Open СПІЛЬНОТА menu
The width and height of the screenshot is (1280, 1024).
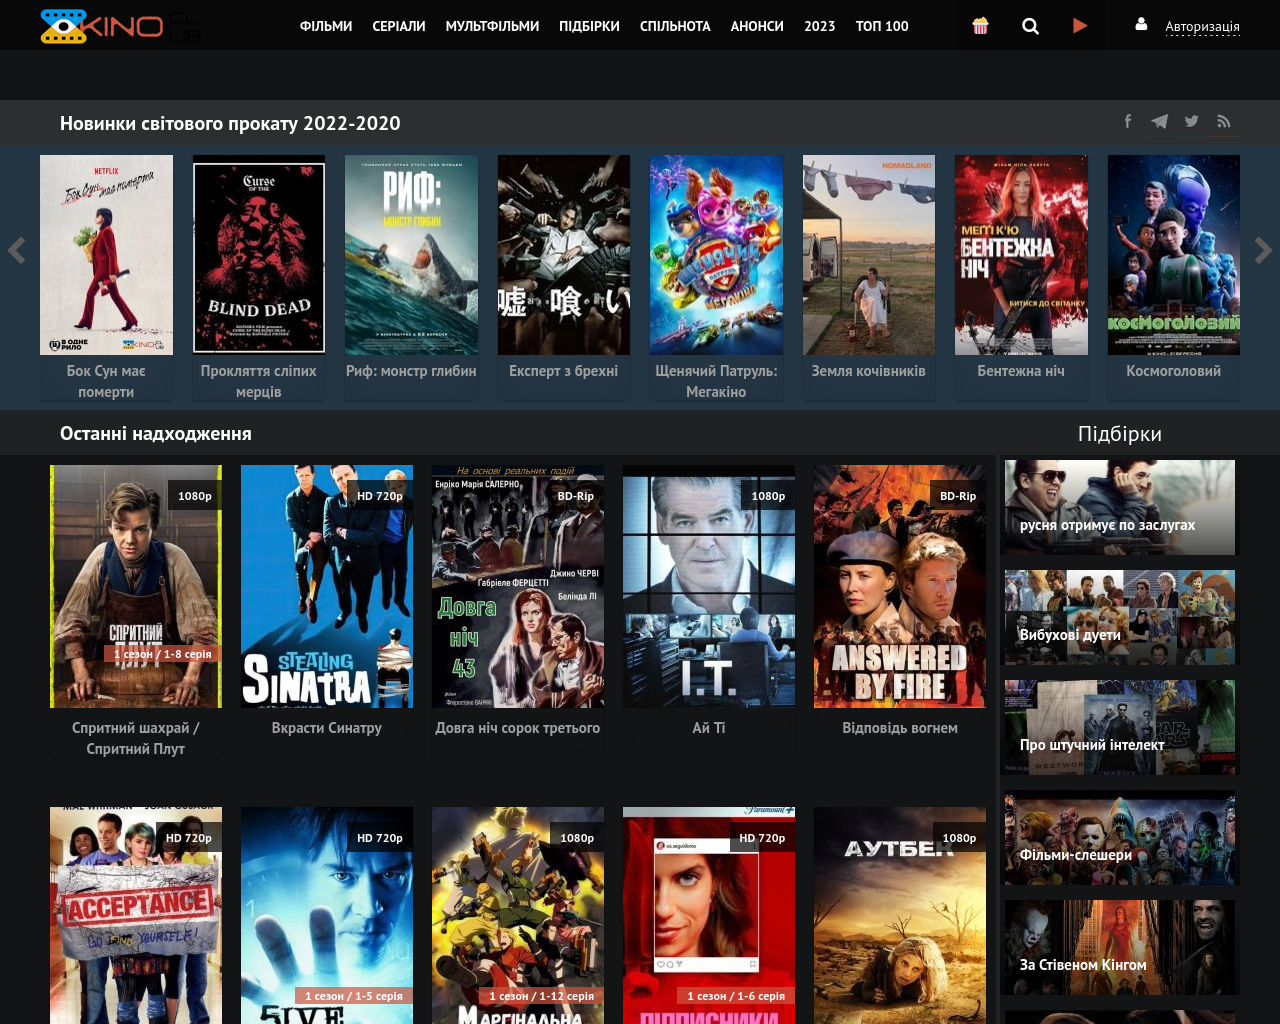pyautogui.click(x=675, y=26)
